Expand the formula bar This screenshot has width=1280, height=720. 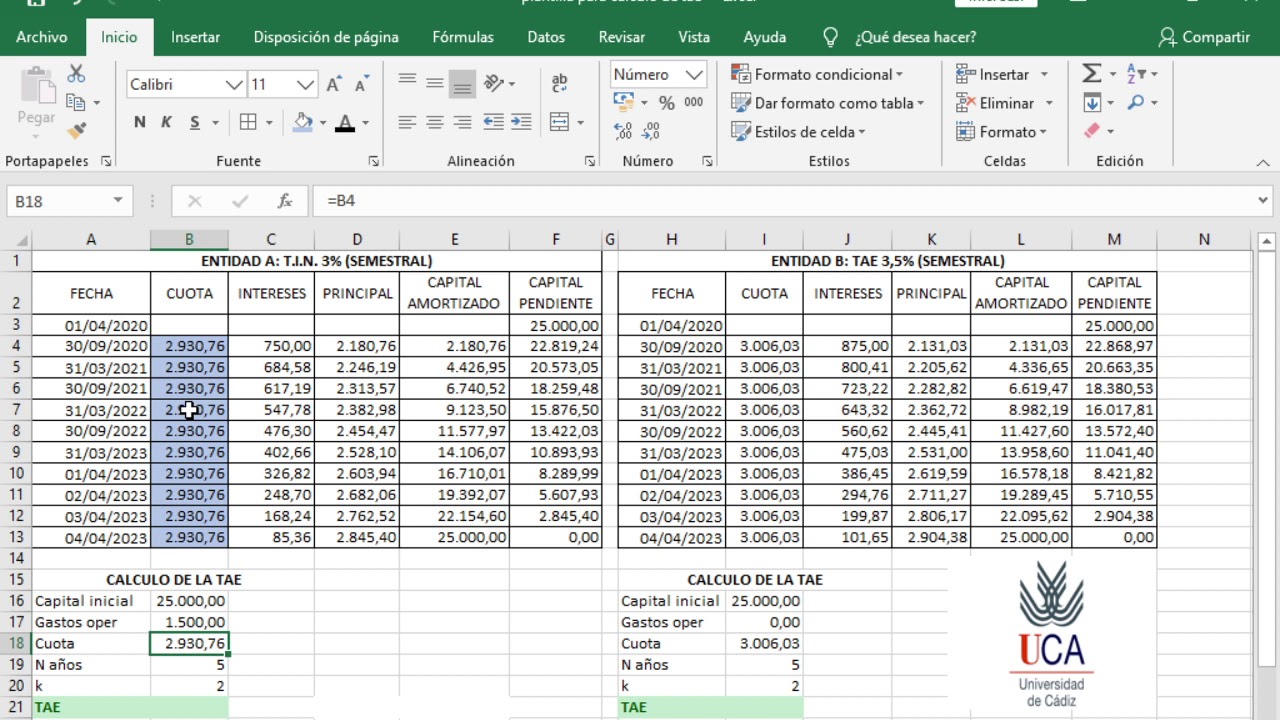tap(1262, 201)
